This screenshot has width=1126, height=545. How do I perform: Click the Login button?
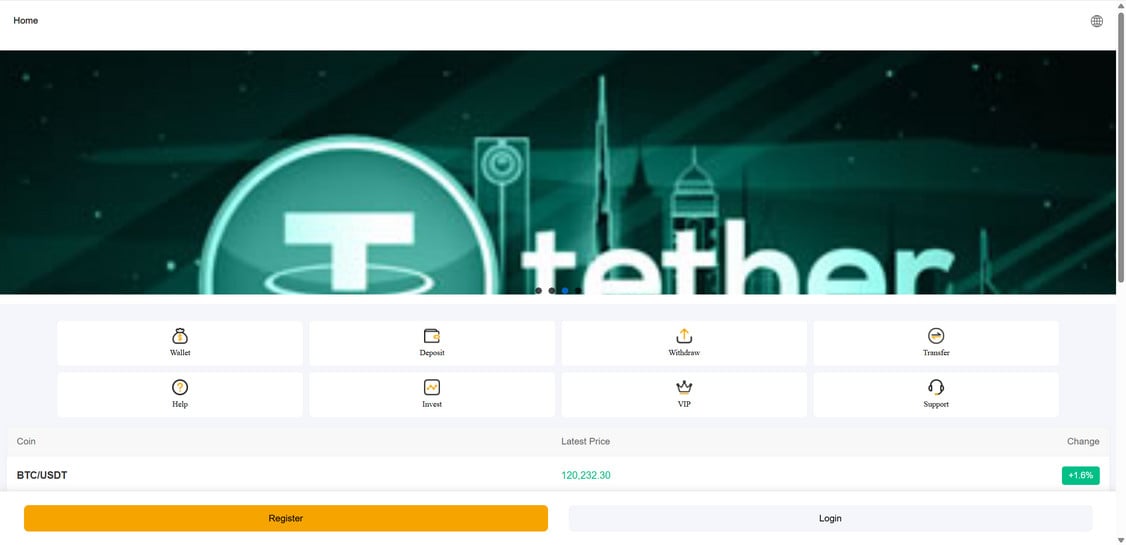click(x=830, y=518)
